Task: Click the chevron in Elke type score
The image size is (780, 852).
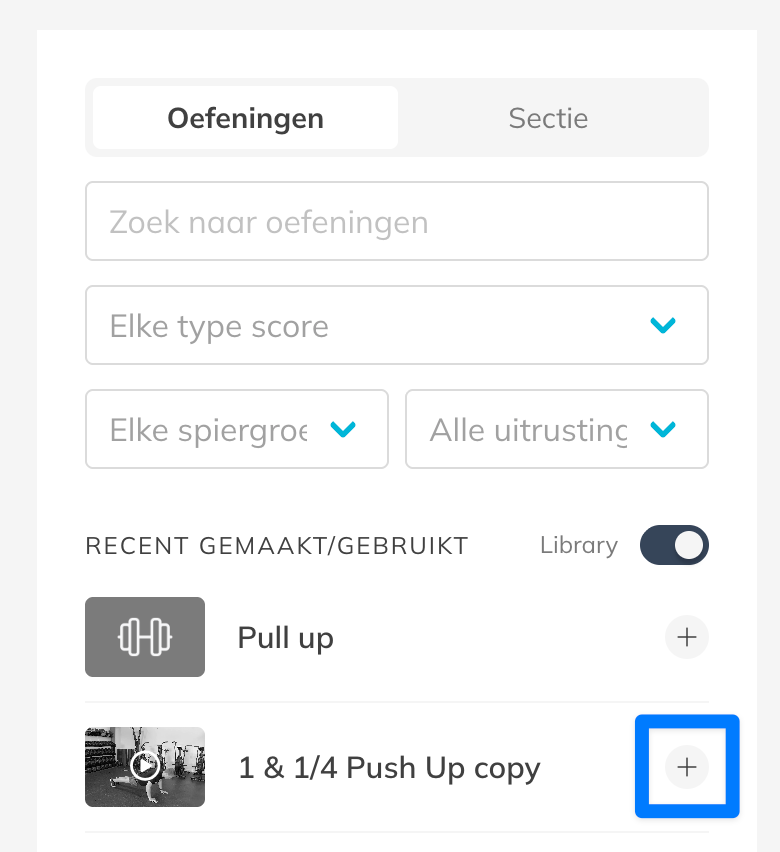Action: point(663,325)
